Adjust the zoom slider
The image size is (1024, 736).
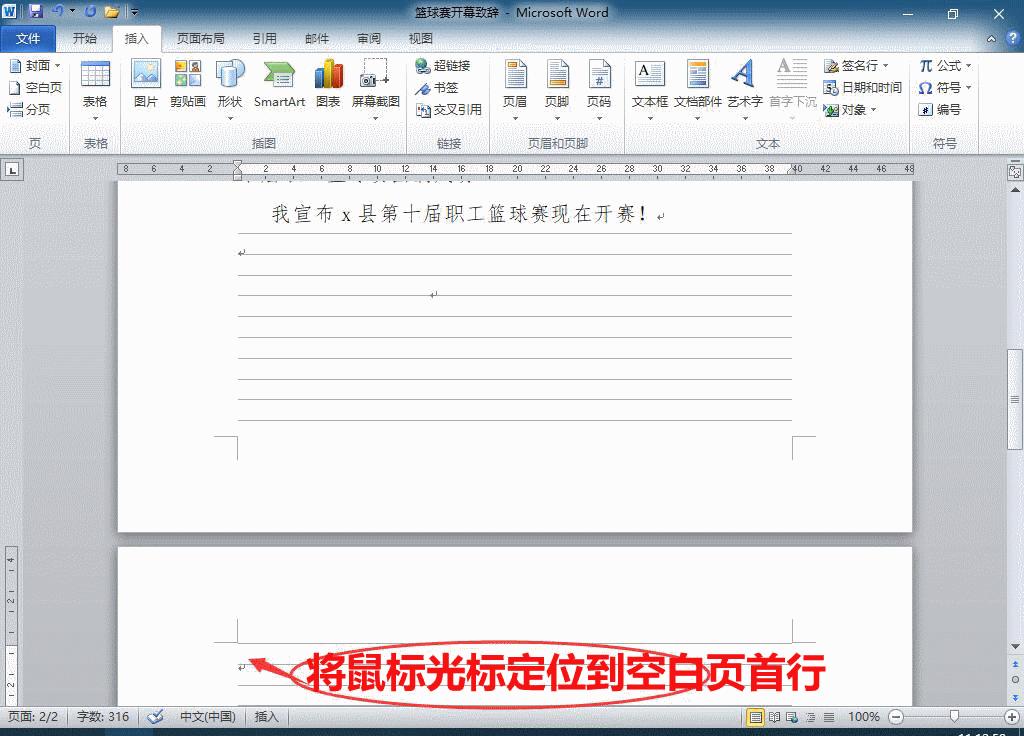click(x=955, y=716)
